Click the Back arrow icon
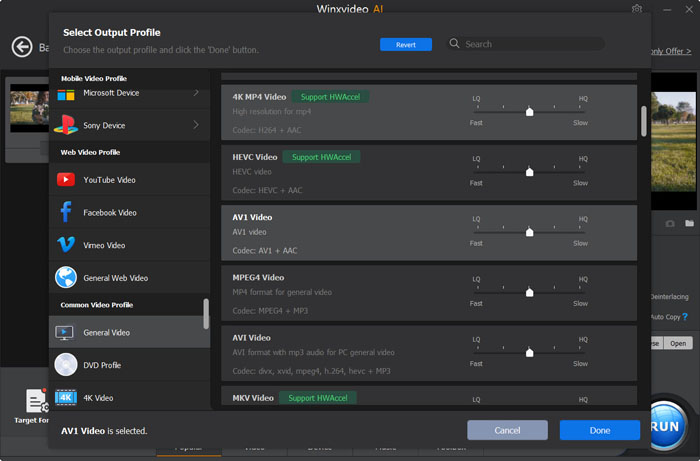Image resolution: width=700 pixels, height=461 pixels. coord(22,46)
